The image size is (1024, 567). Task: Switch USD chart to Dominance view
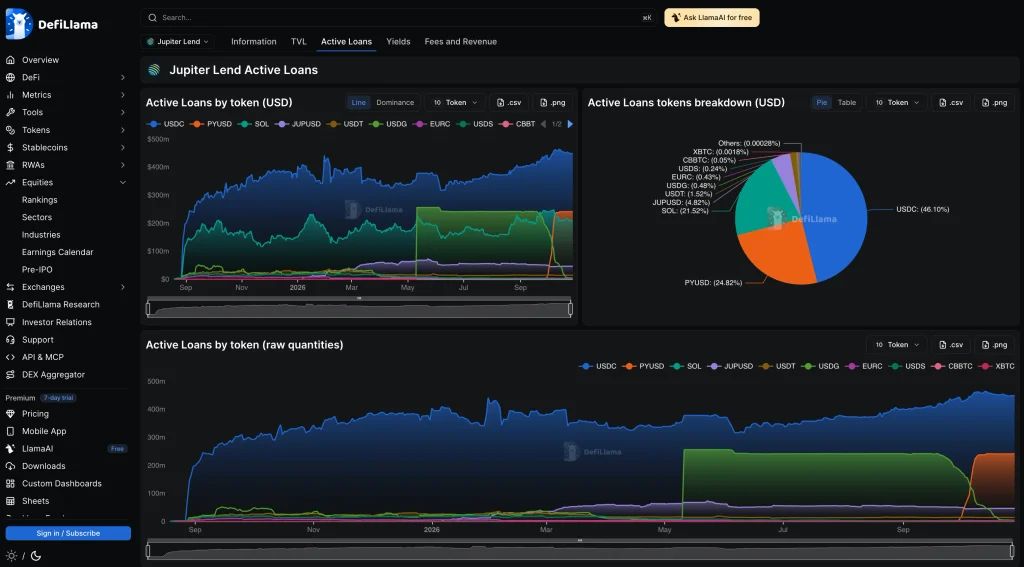point(395,103)
